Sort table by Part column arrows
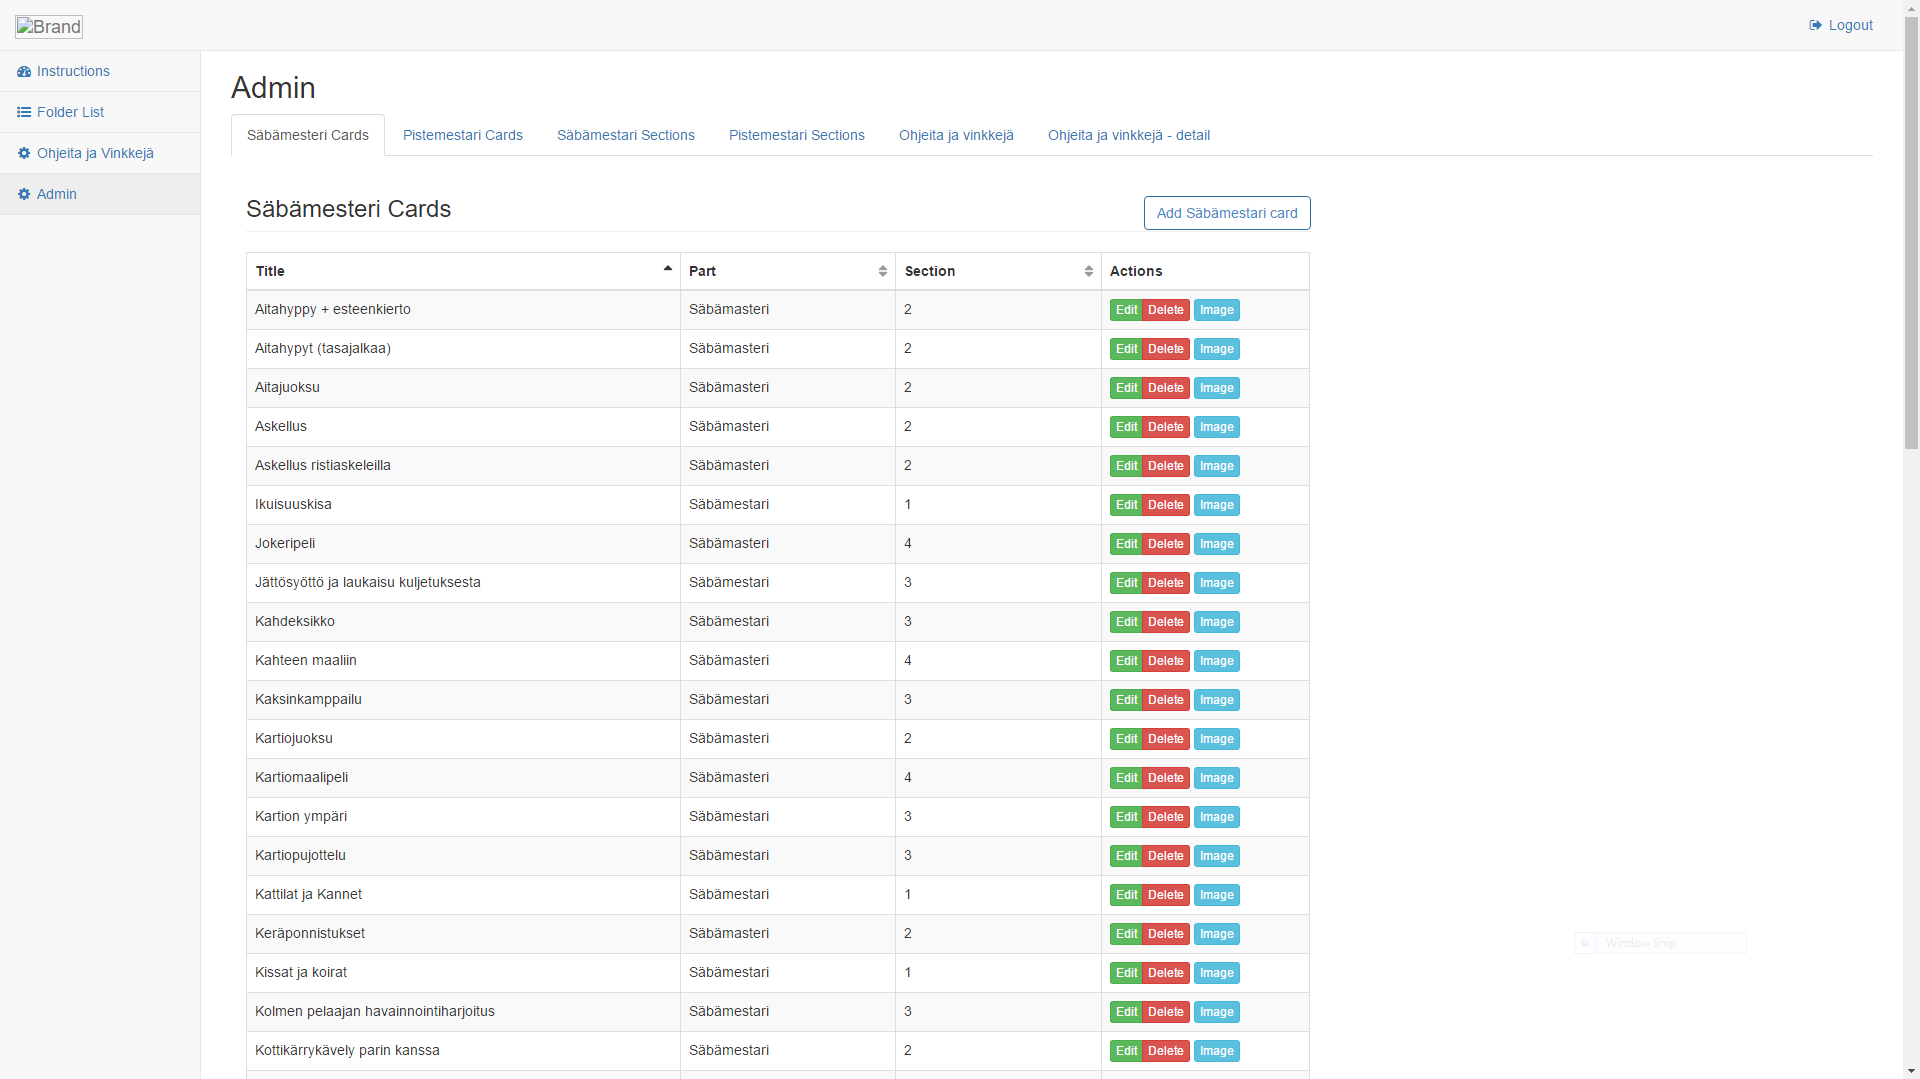 point(882,271)
